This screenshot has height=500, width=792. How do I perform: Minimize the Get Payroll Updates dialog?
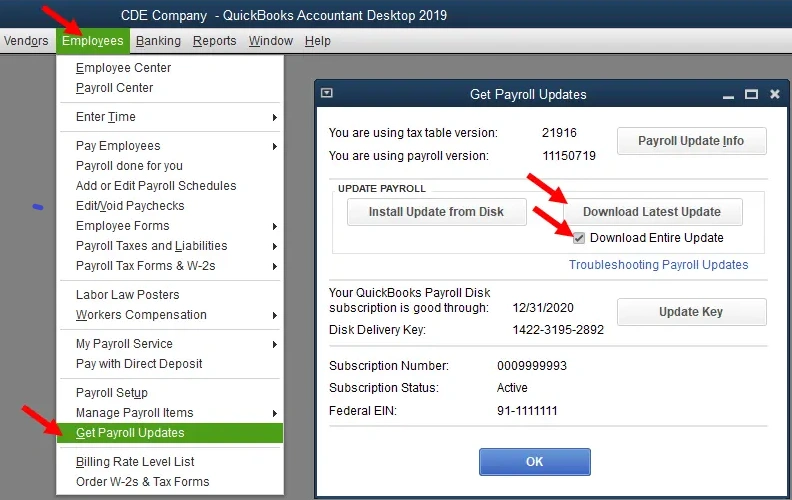[x=727, y=94]
